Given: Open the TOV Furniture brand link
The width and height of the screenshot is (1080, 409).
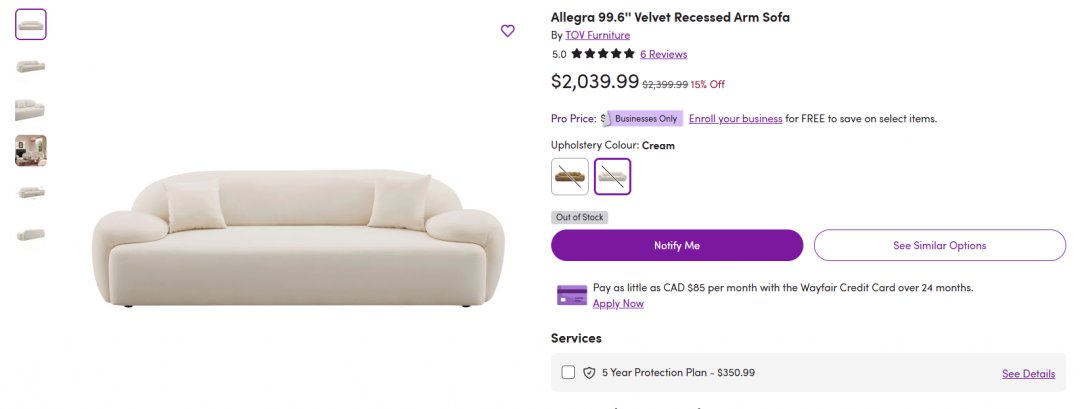Looking at the screenshot, I should pos(597,35).
